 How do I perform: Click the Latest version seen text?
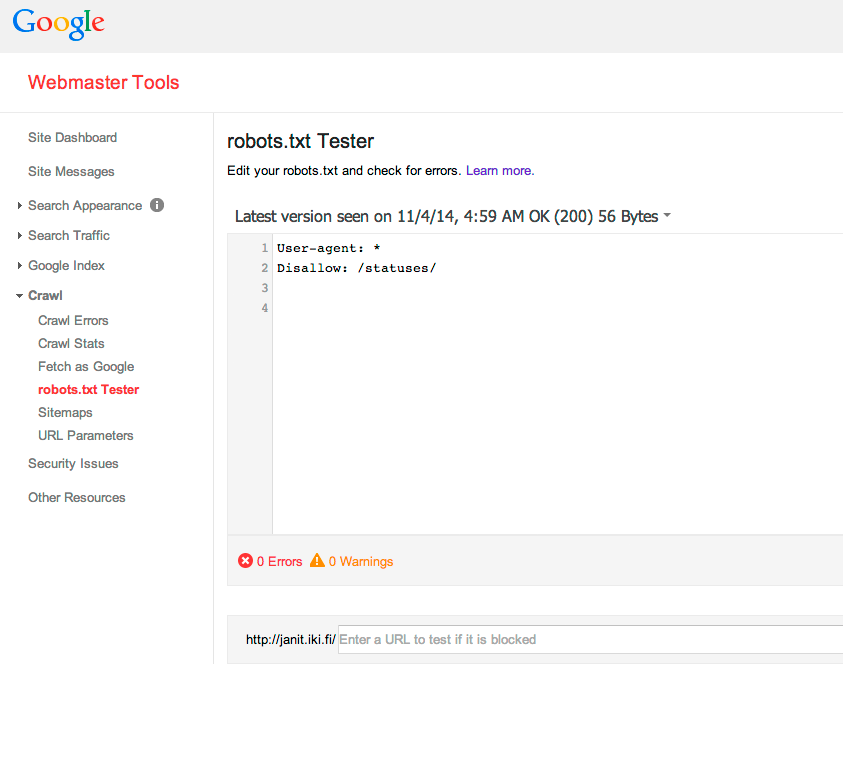pos(447,216)
